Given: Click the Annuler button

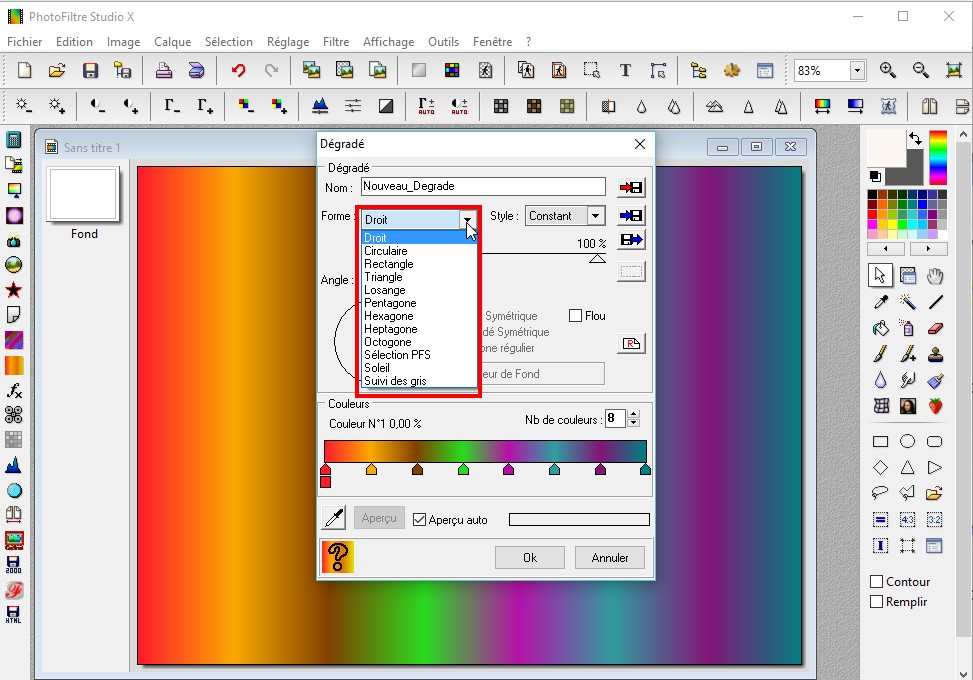Looking at the screenshot, I should pyautogui.click(x=609, y=557).
